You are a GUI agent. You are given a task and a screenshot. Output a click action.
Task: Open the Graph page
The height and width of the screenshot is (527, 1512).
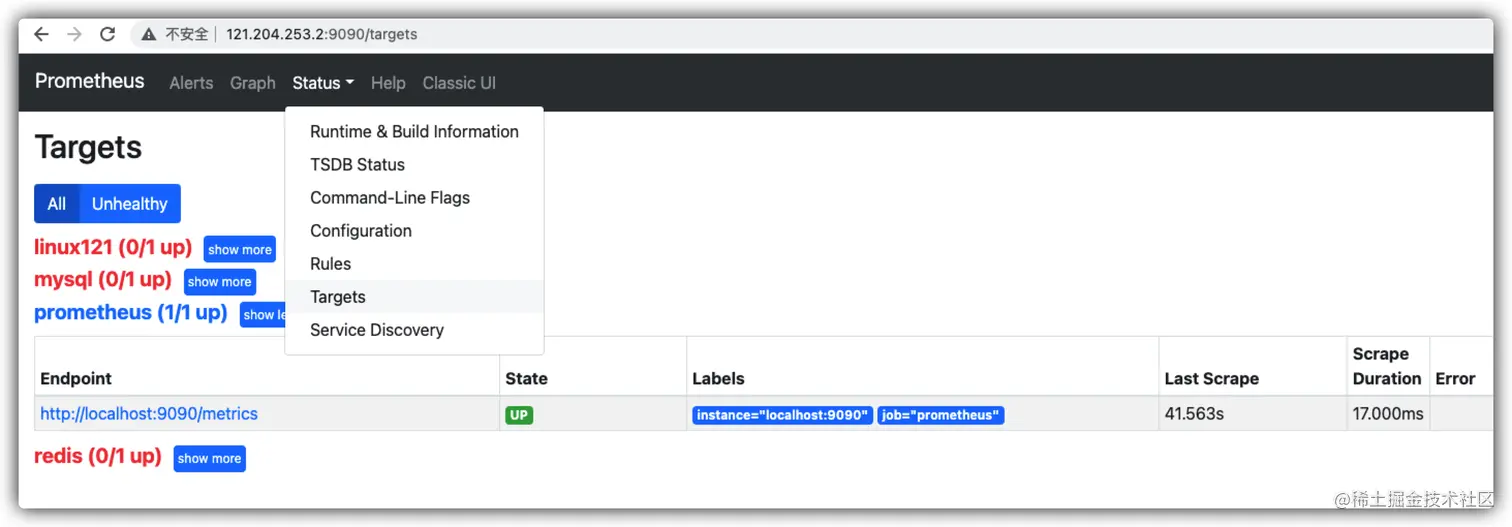pos(253,83)
